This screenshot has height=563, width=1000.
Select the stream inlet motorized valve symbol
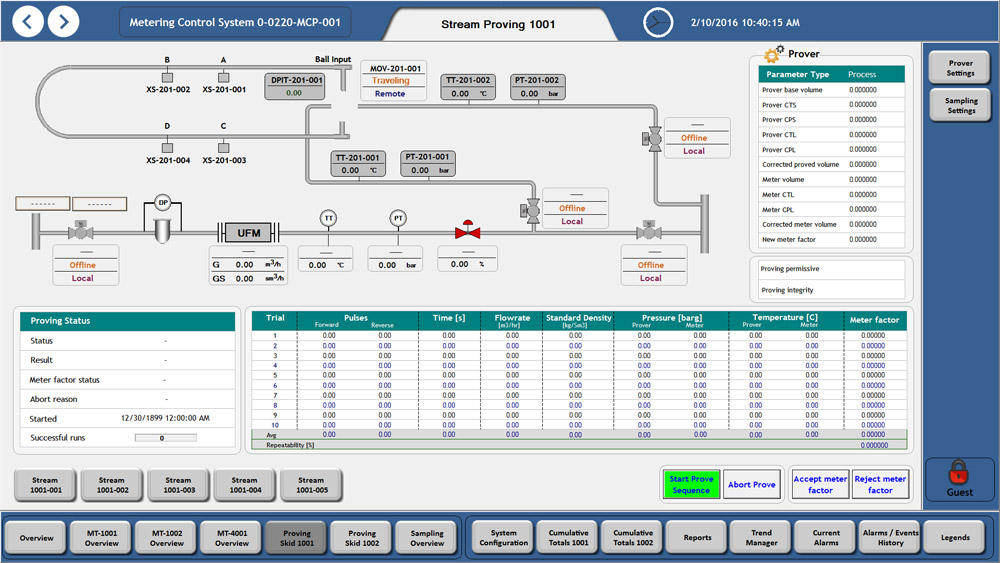coord(80,231)
